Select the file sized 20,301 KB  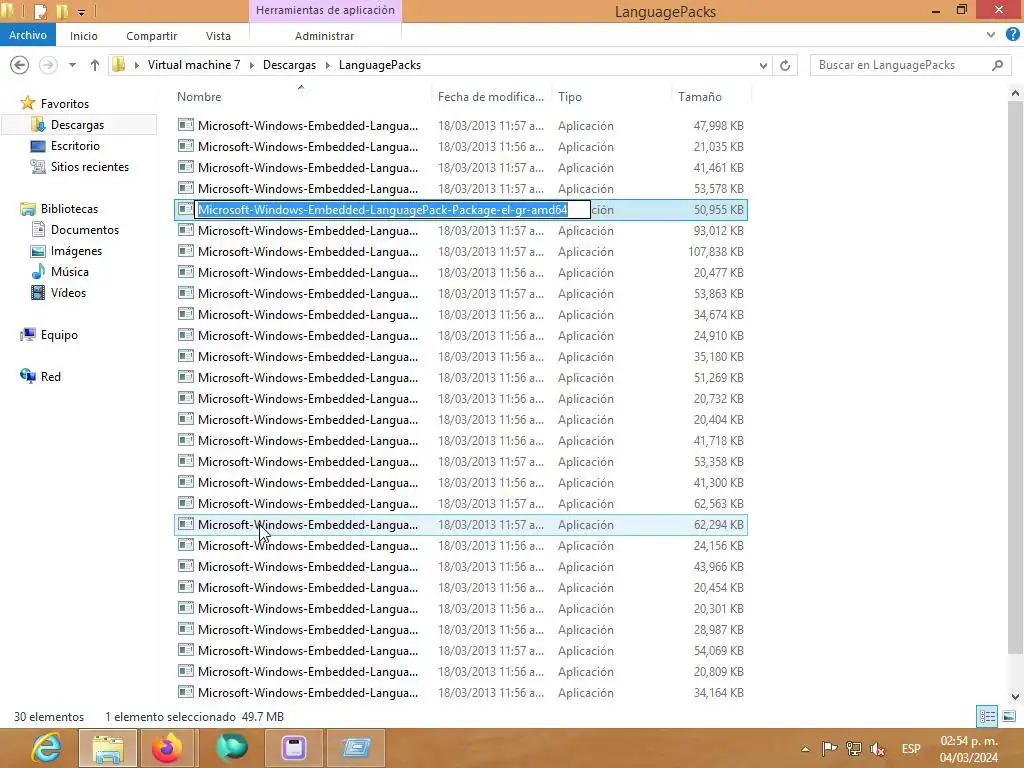pyautogui.click(x=460, y=609)
